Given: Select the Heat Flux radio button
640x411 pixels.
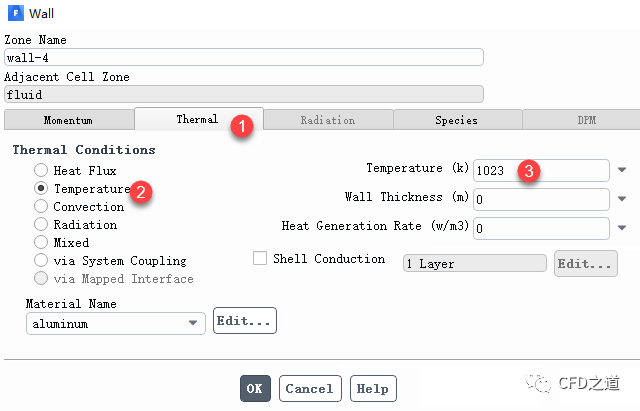Looking at the screenshot, I should pos(41,171).
